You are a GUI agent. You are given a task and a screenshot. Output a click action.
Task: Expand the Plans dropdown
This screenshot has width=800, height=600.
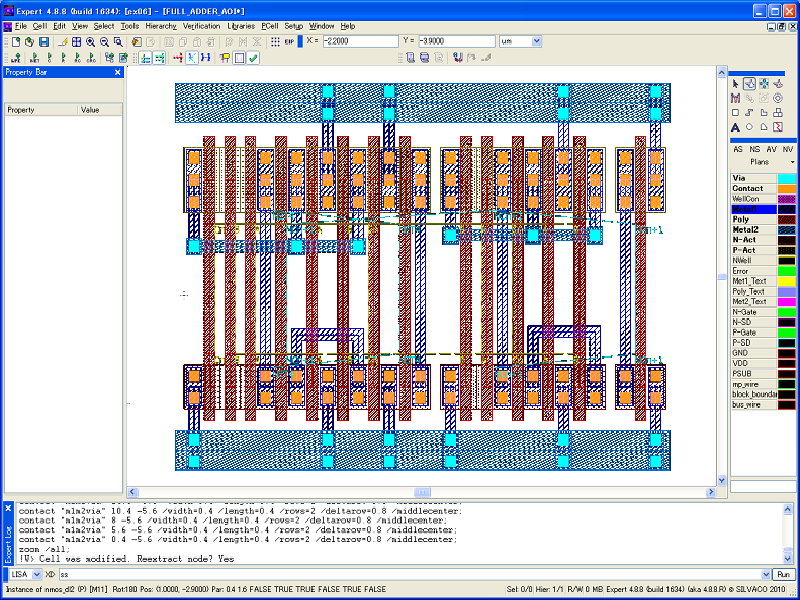pos(790,161)
